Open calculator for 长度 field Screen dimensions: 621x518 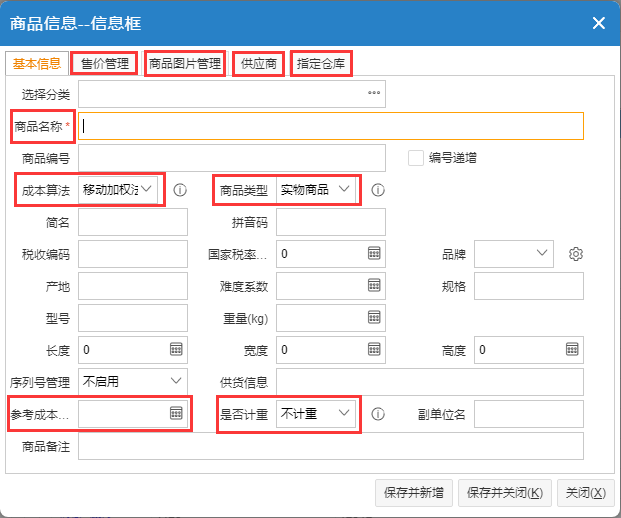[x=176, y=349]
